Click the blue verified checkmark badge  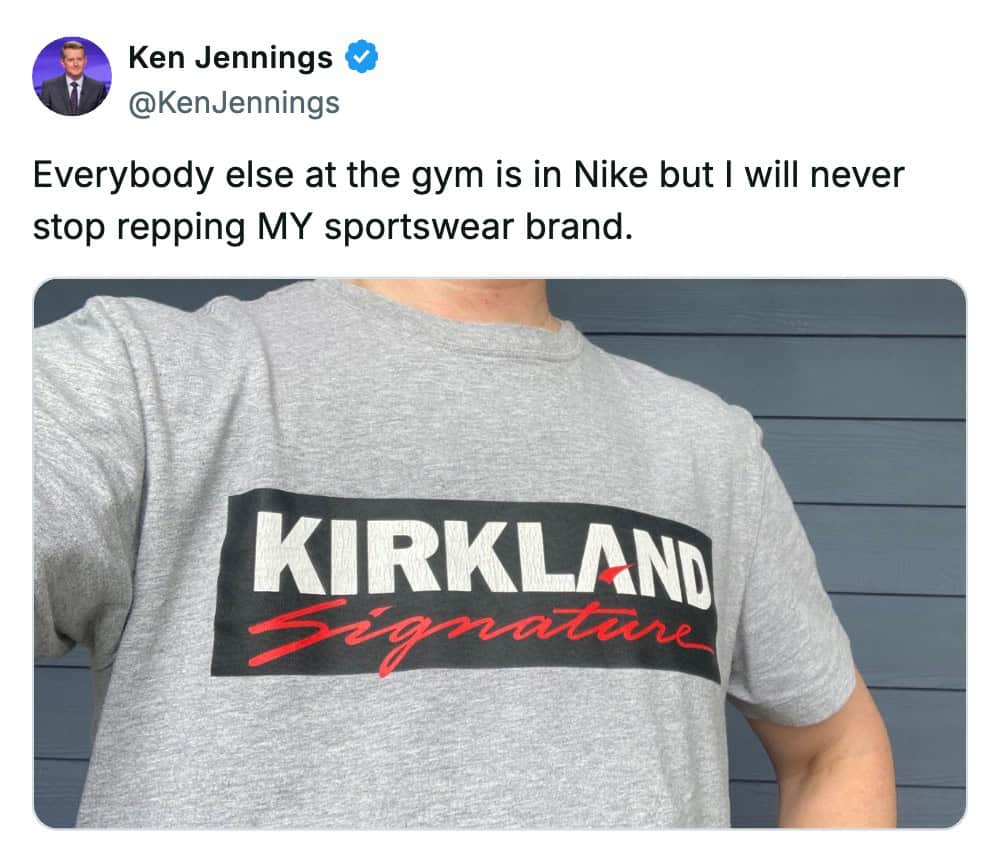pos(361,57)
